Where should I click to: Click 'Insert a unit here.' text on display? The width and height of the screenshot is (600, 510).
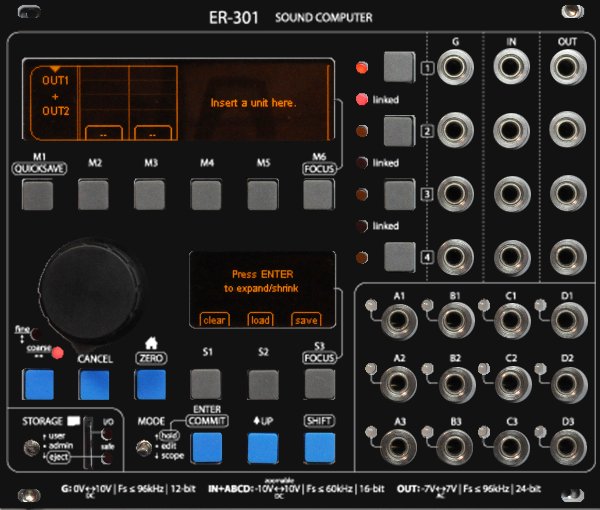point(253,103)
